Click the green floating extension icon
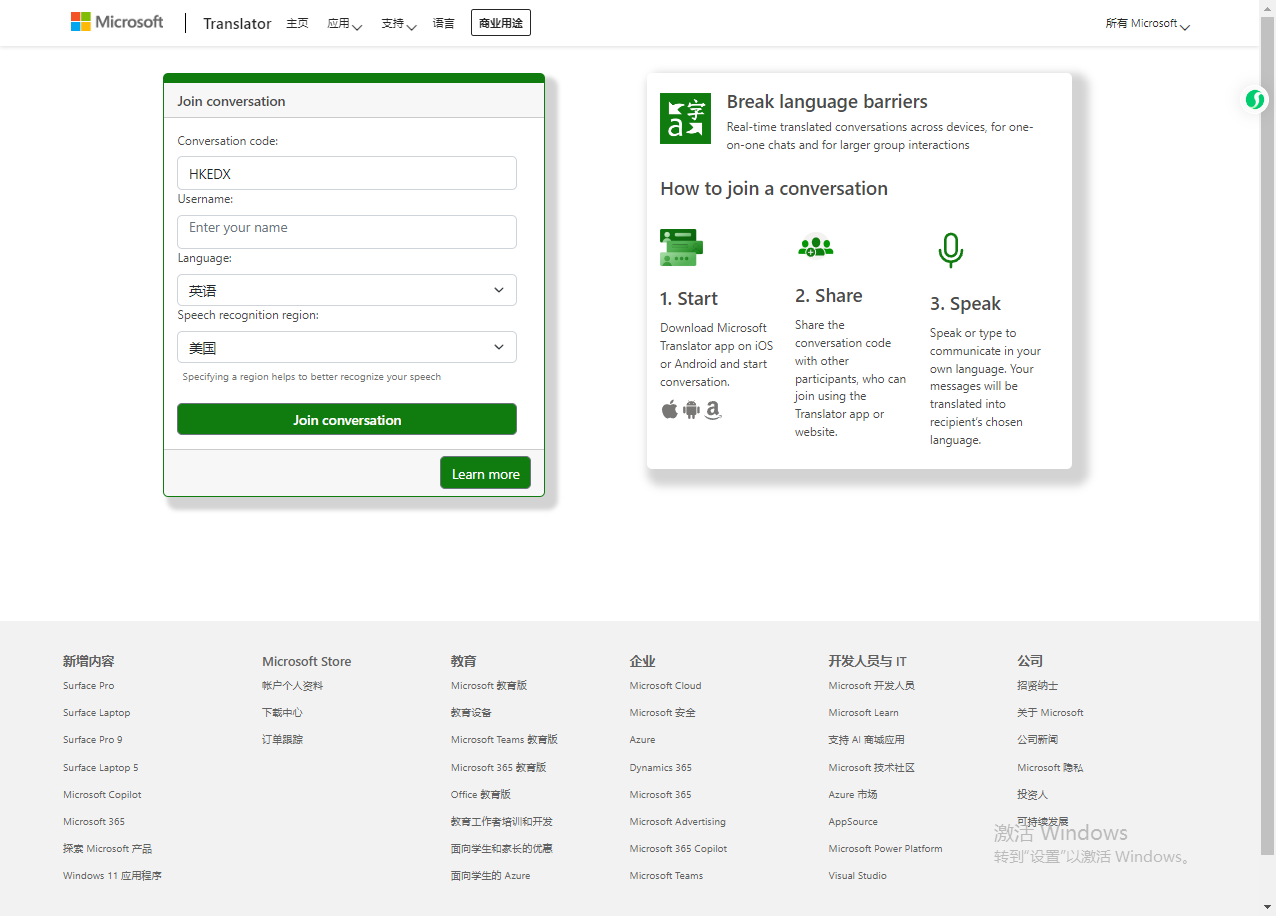Image resolution: width=1276 pixels, height=916 pixels. 1255,99
